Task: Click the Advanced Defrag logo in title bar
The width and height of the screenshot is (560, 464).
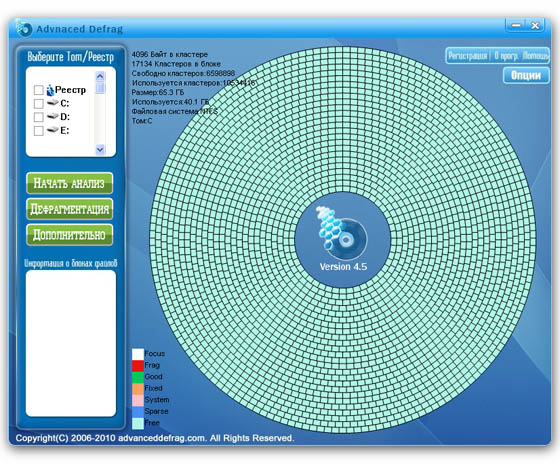Action: (24, 28)
